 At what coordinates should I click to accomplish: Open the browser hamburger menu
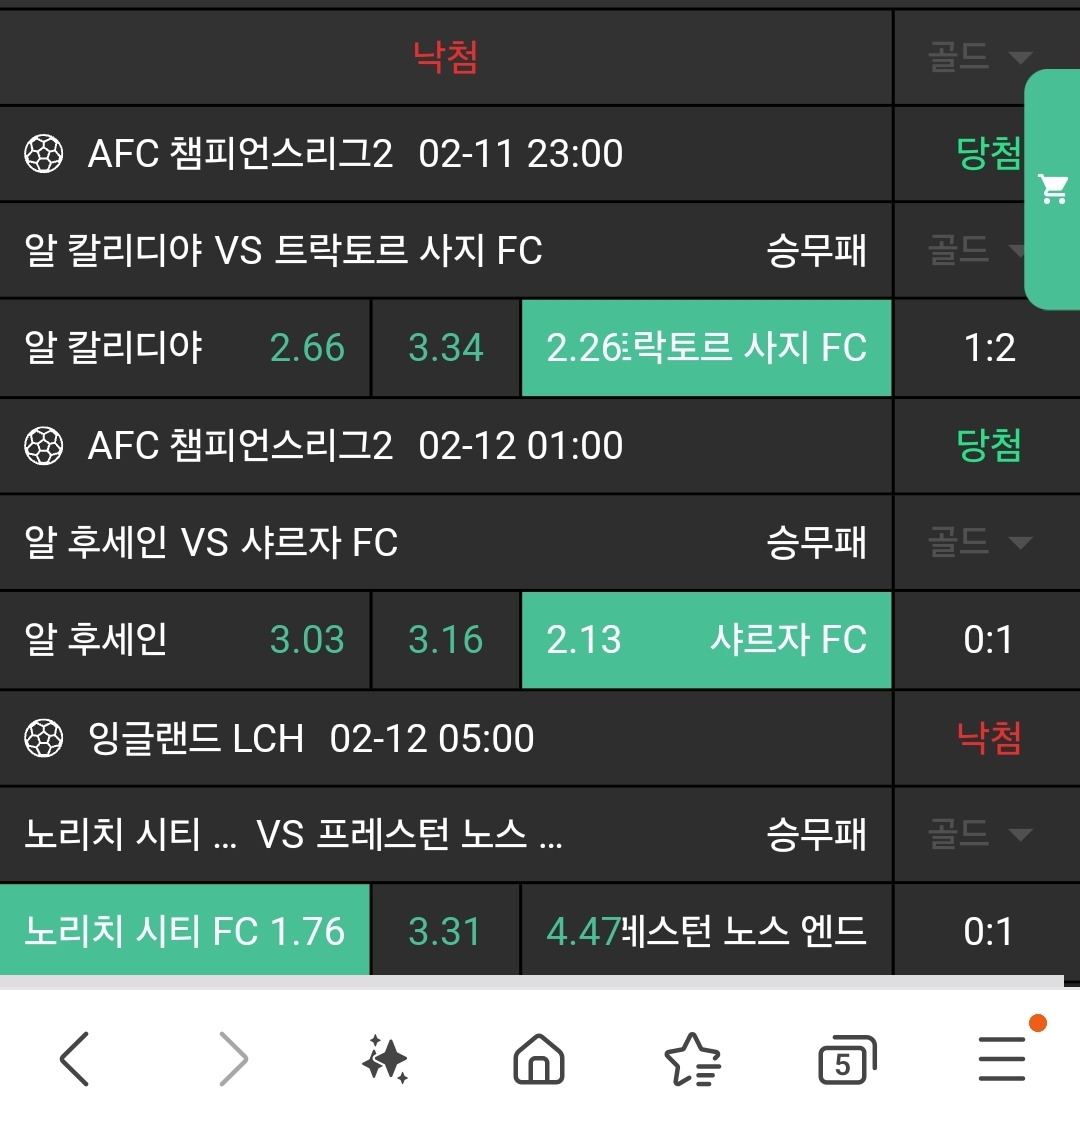(1001, 1058)
